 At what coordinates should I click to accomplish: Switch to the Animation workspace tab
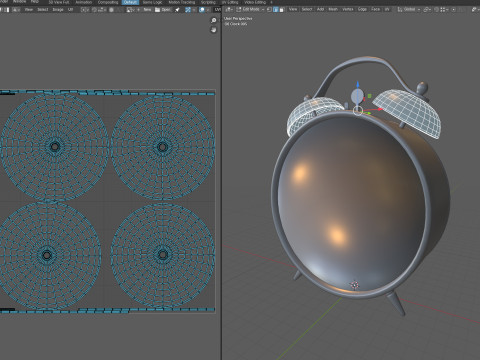(83, 2)
